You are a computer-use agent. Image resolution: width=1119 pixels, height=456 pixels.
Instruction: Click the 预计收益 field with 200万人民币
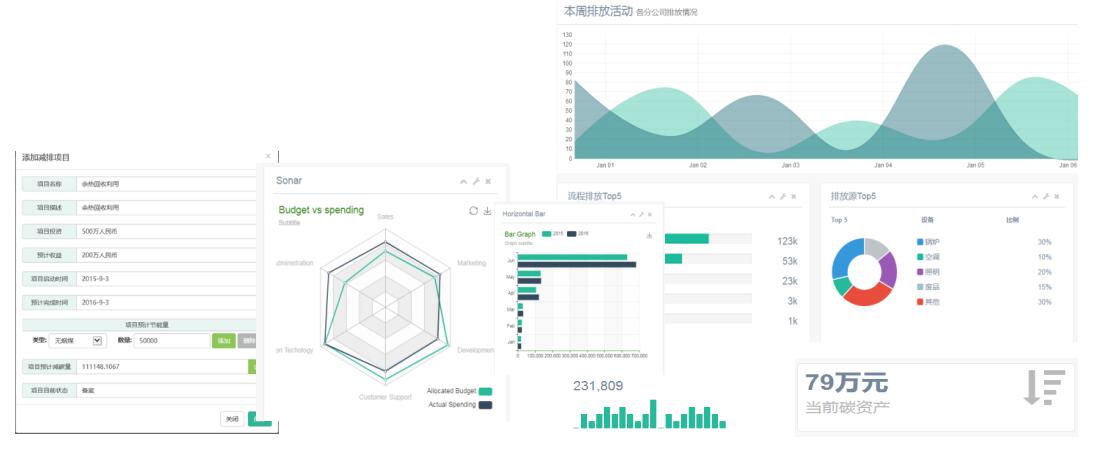(x=166, y=255)
